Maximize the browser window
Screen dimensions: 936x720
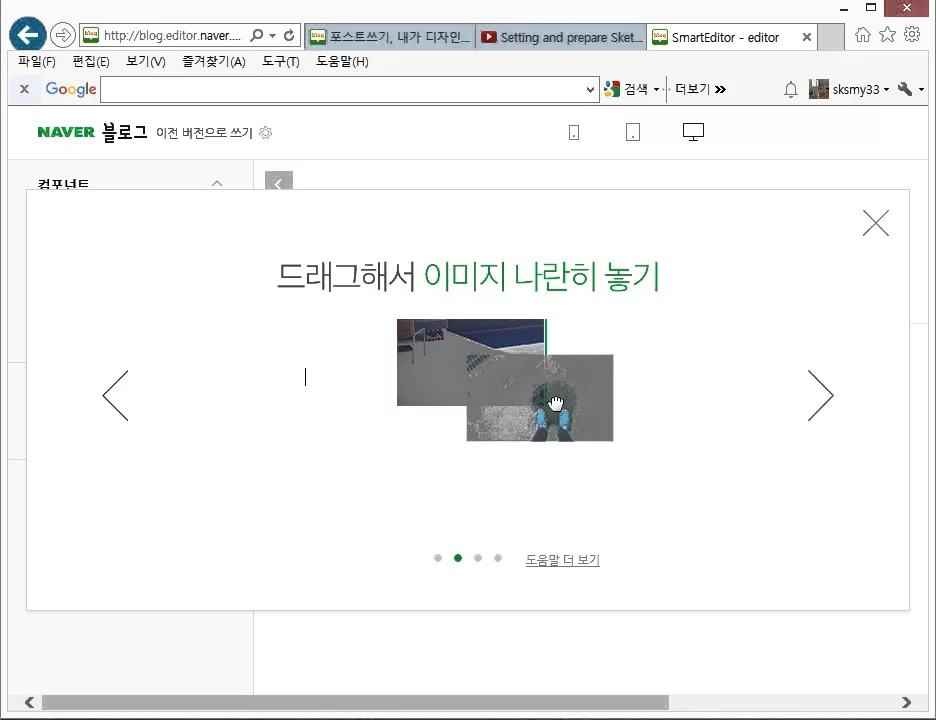[x=871, y=7]
